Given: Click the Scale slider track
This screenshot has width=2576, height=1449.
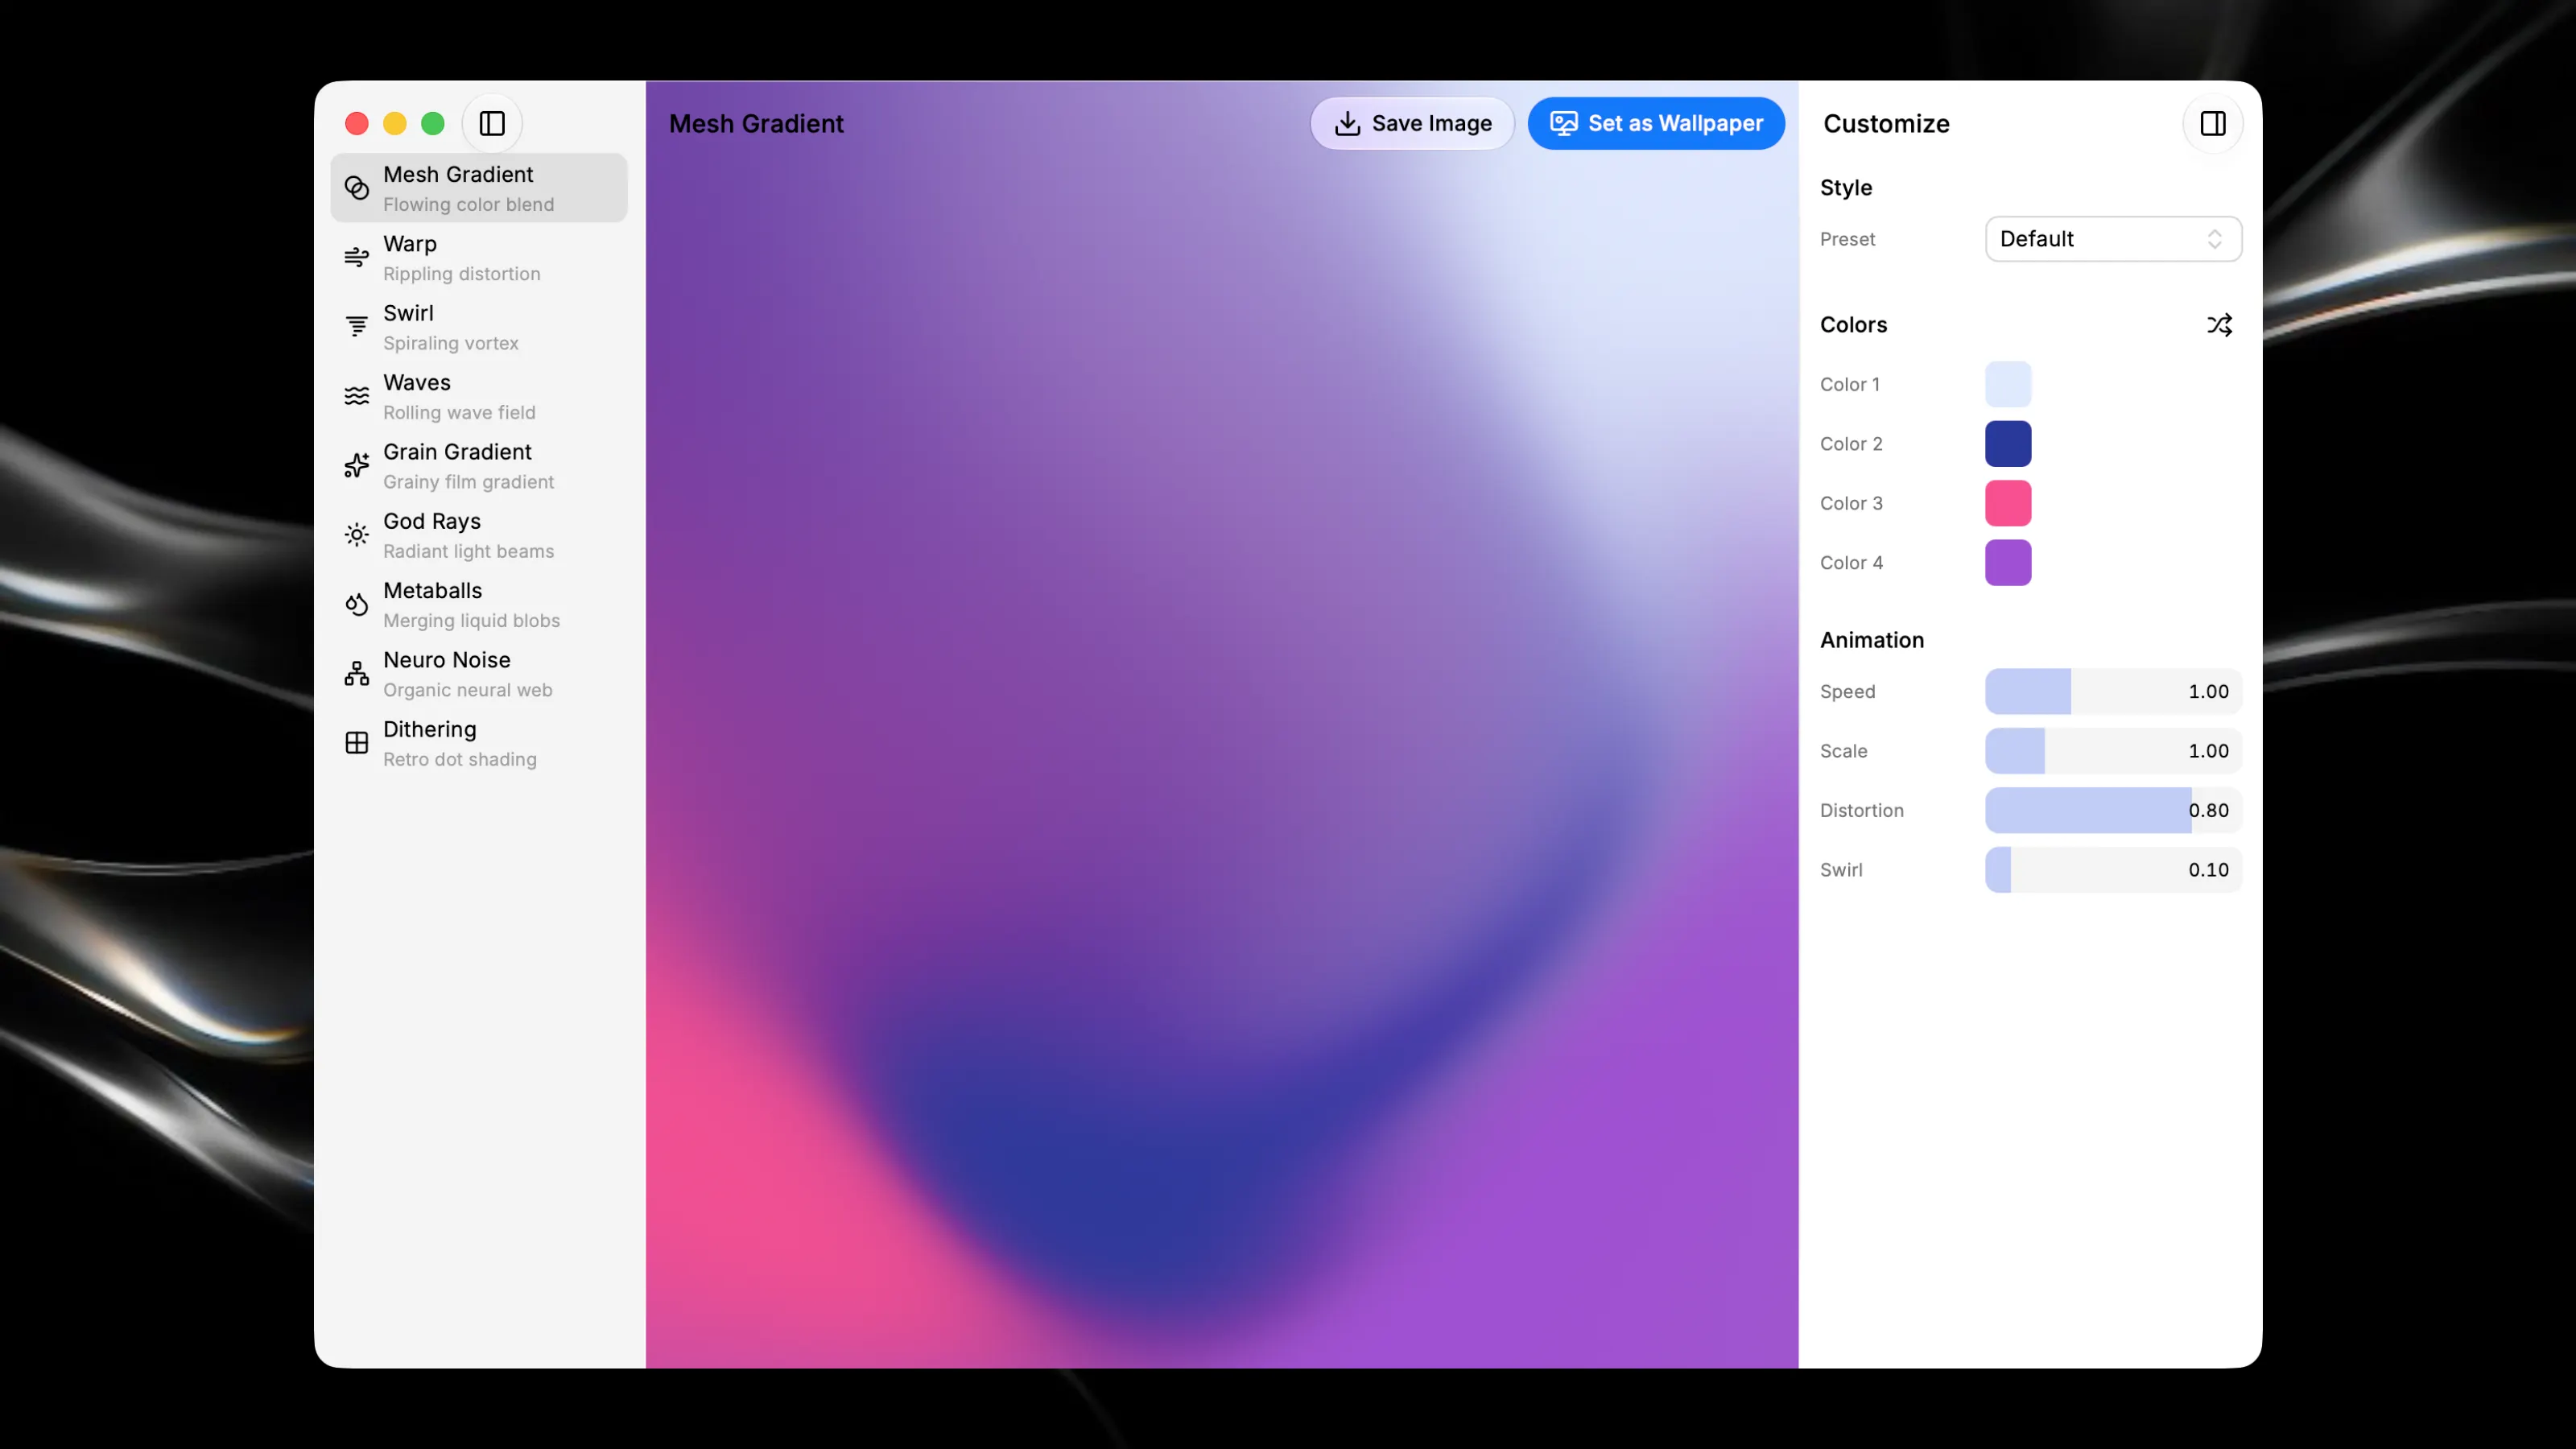Looking at the screenshot, I should [2113, 751].
